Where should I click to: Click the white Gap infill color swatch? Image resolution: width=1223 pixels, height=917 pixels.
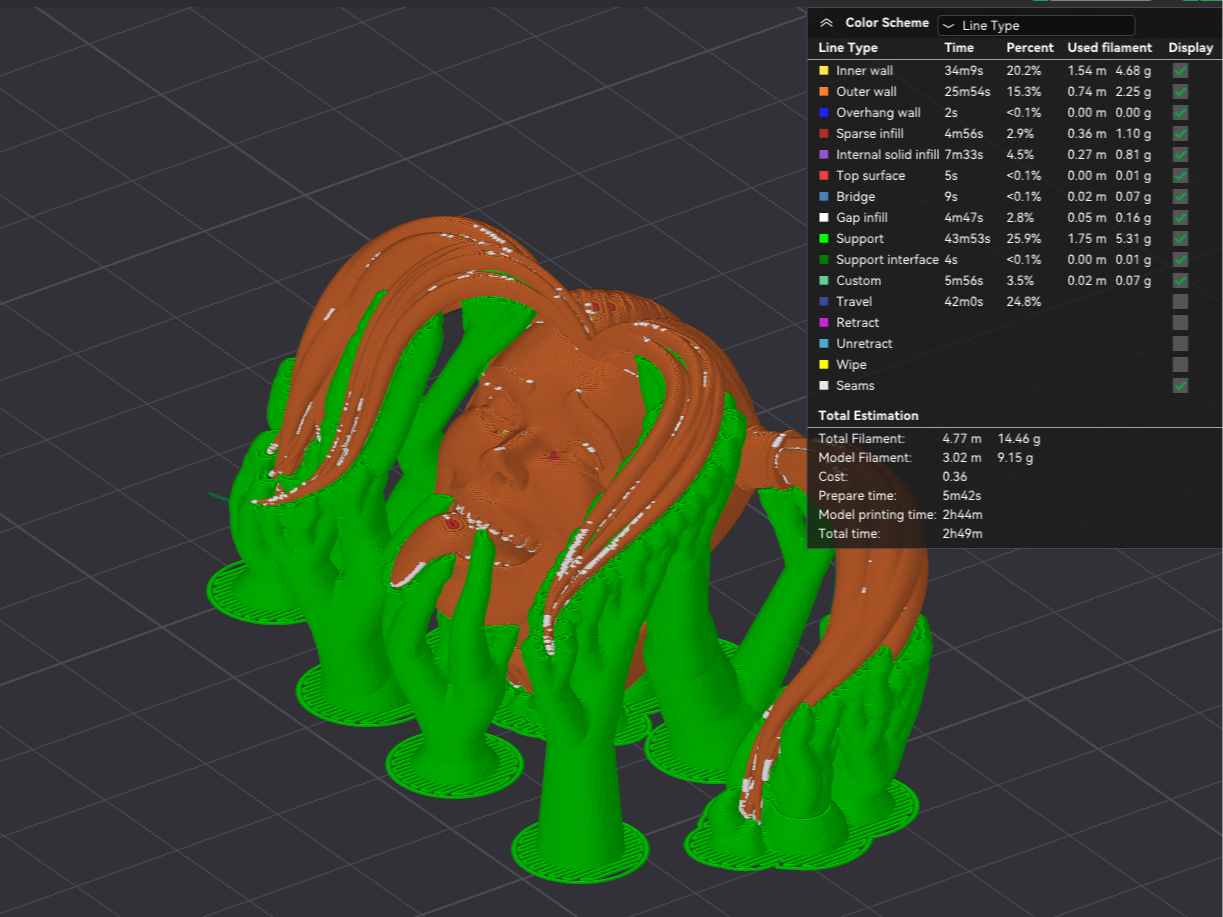(x=824, y=217)
